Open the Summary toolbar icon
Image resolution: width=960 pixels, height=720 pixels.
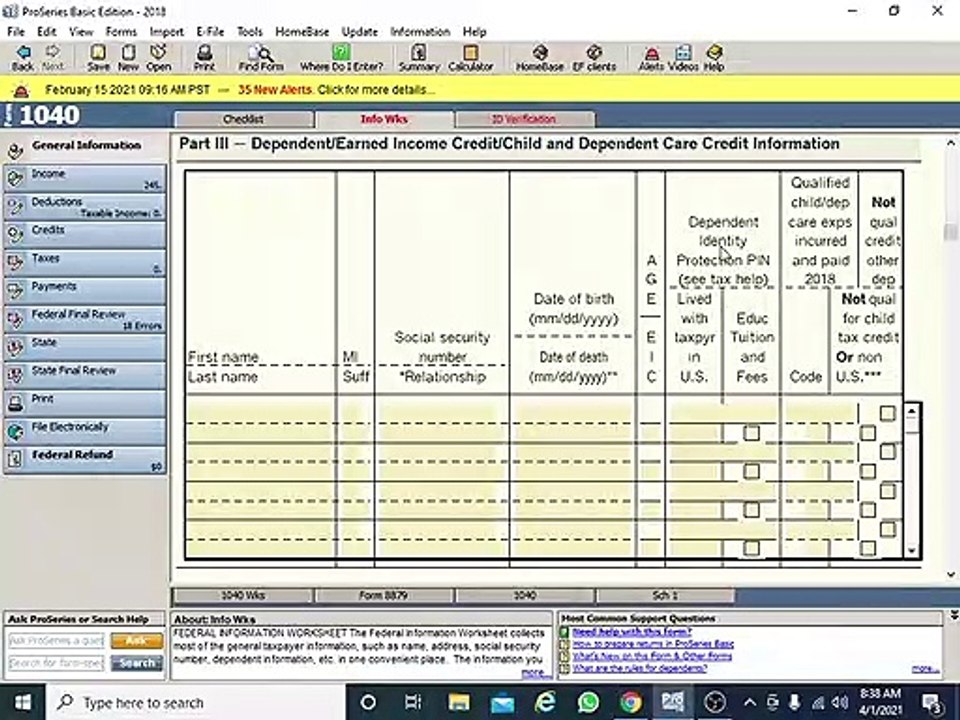[419, 58]
